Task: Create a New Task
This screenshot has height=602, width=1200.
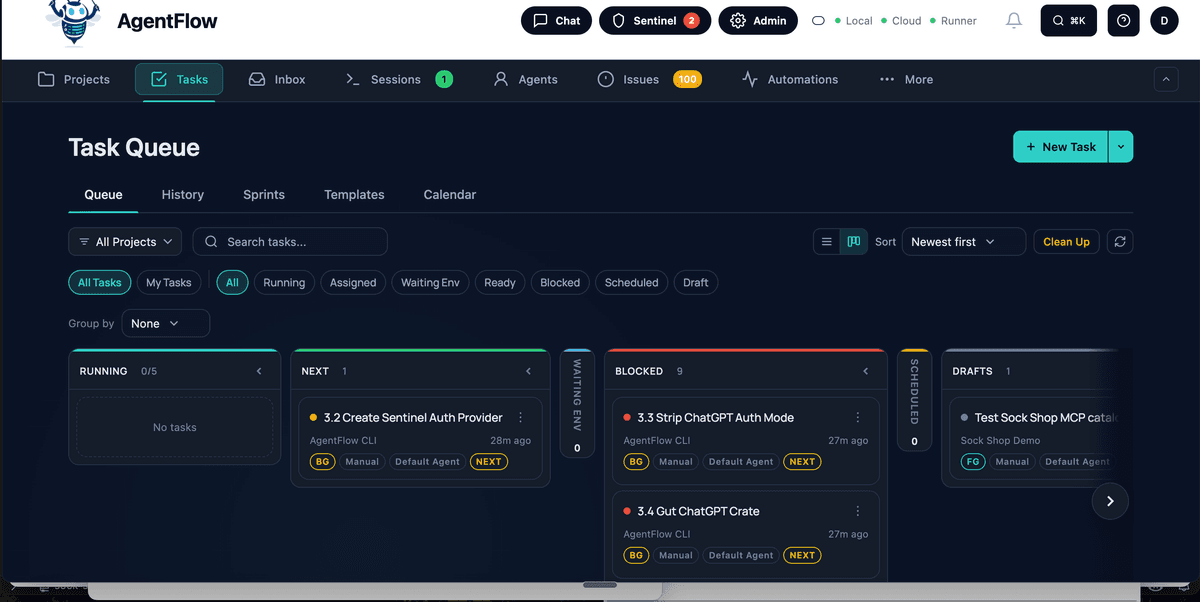Action: 1059,146
